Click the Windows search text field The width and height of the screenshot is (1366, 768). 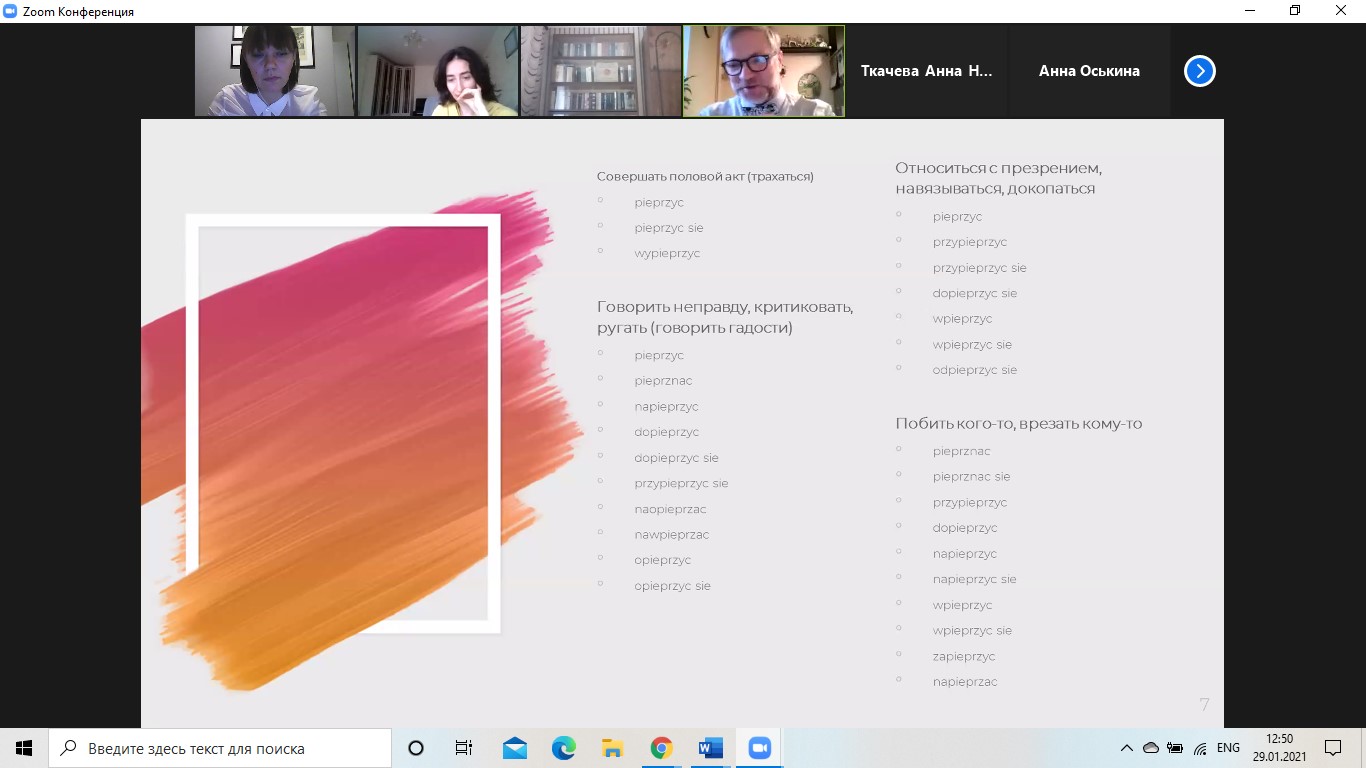pos(220,748)
